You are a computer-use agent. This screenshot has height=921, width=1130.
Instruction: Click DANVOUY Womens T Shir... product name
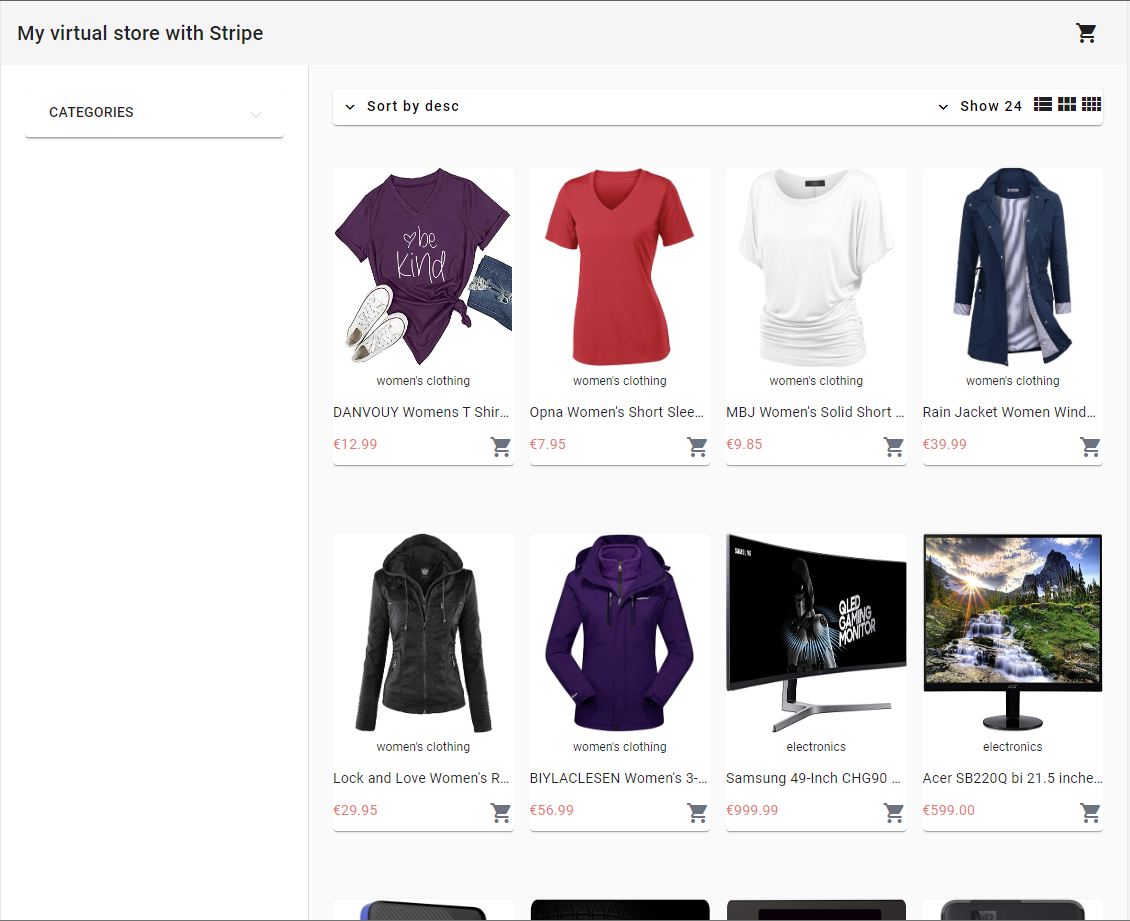click(421, 412)
